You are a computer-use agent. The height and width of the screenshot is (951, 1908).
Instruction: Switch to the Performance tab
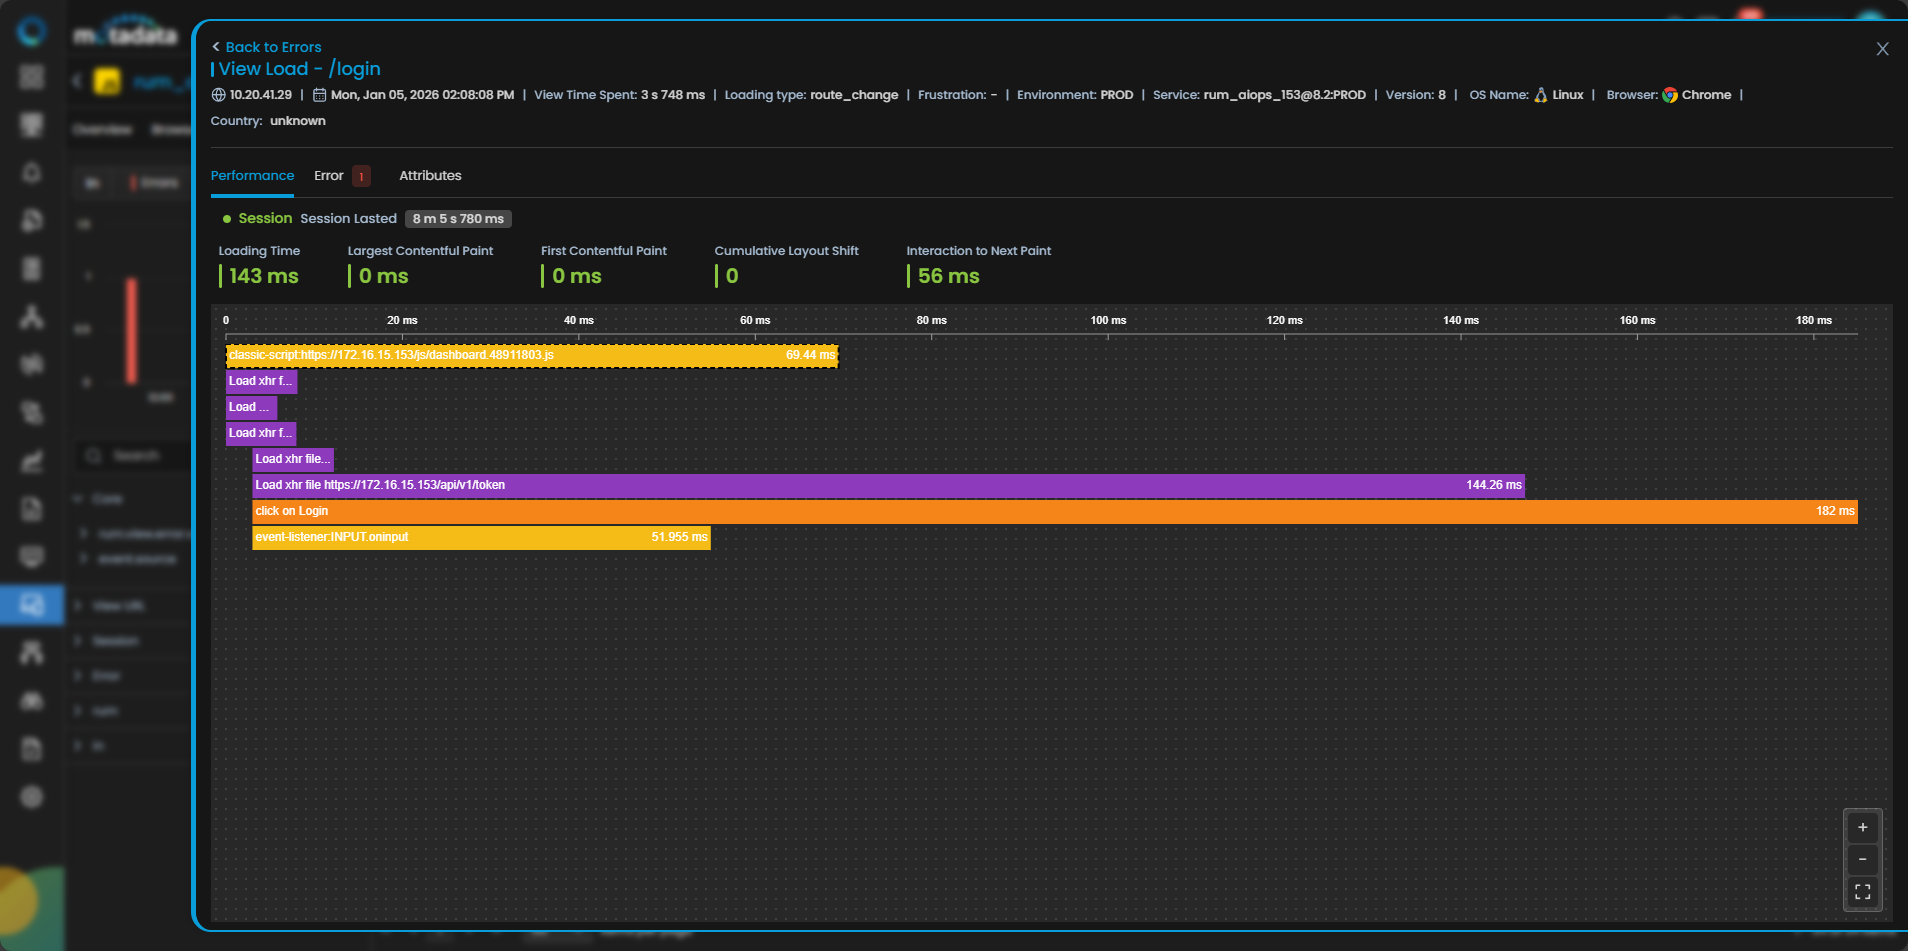pos(252,176)
